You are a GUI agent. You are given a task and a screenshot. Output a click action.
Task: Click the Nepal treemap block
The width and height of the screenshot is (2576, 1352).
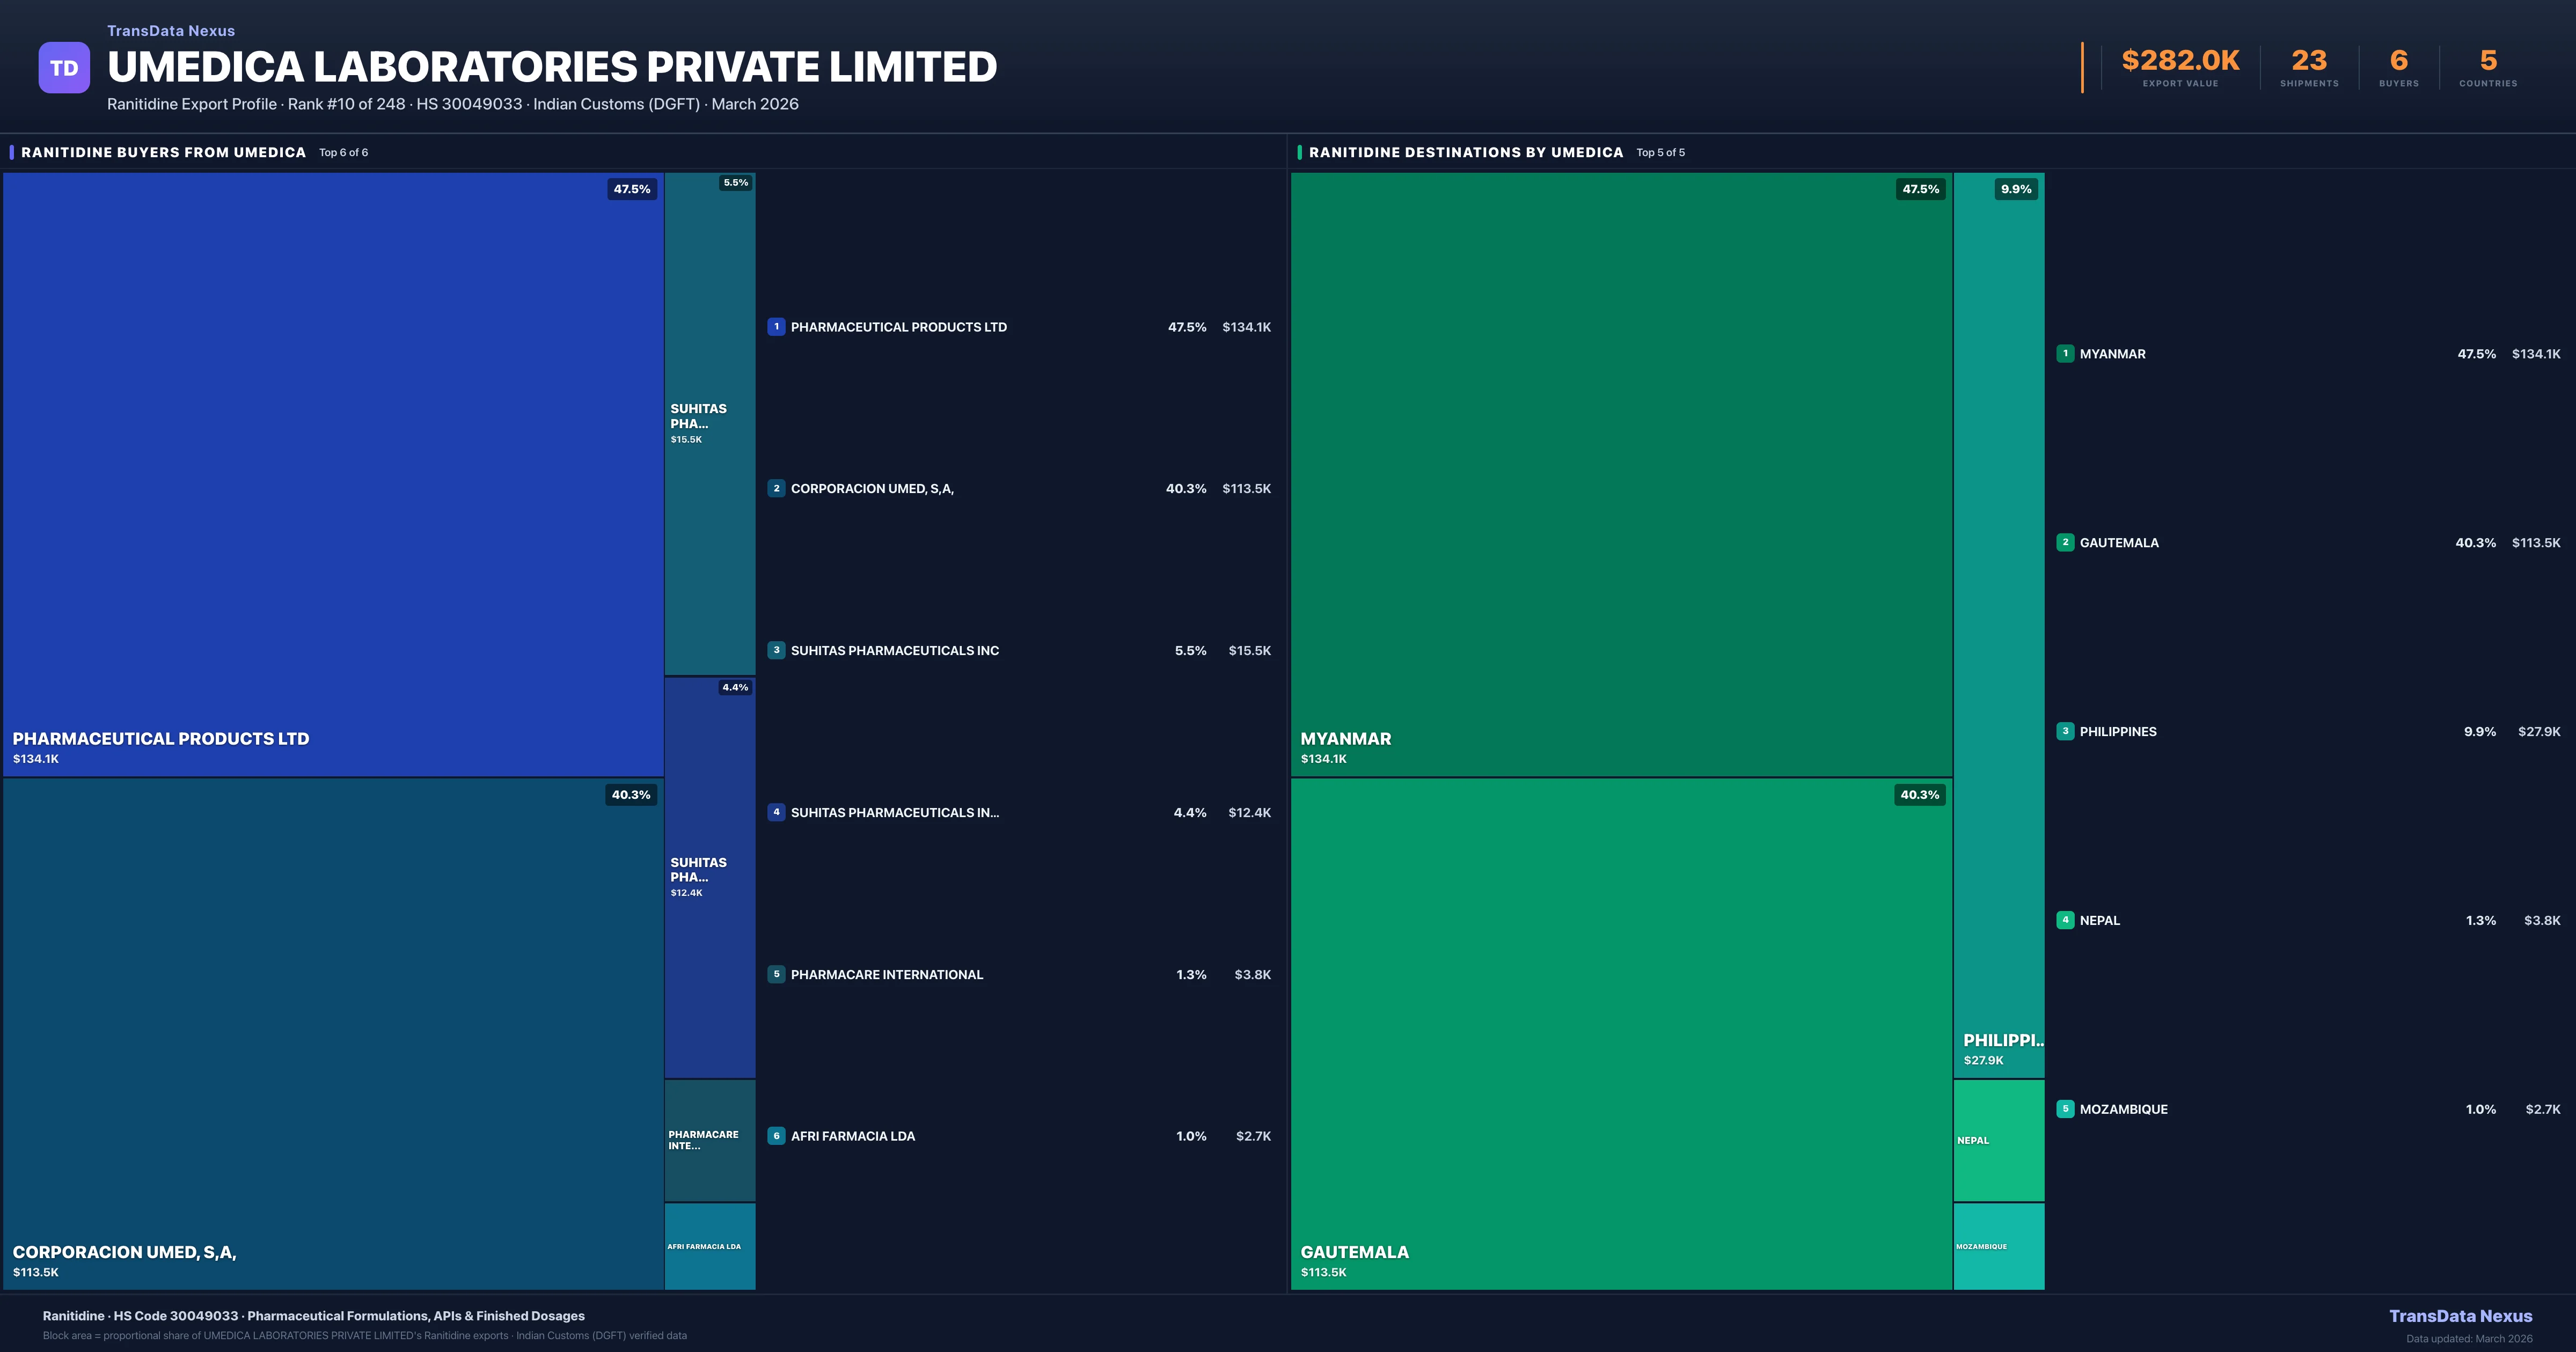[1998, 1140]
